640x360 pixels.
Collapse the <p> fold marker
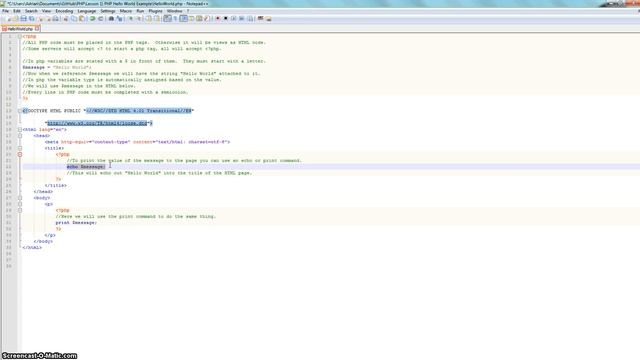click(20, 204)
